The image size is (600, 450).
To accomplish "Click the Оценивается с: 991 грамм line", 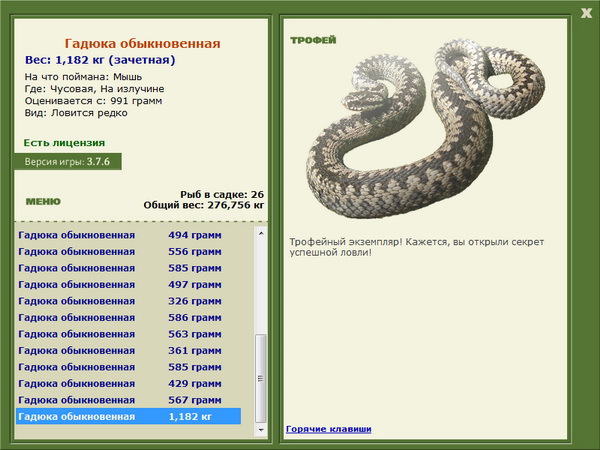I will (x=93, y=101).
